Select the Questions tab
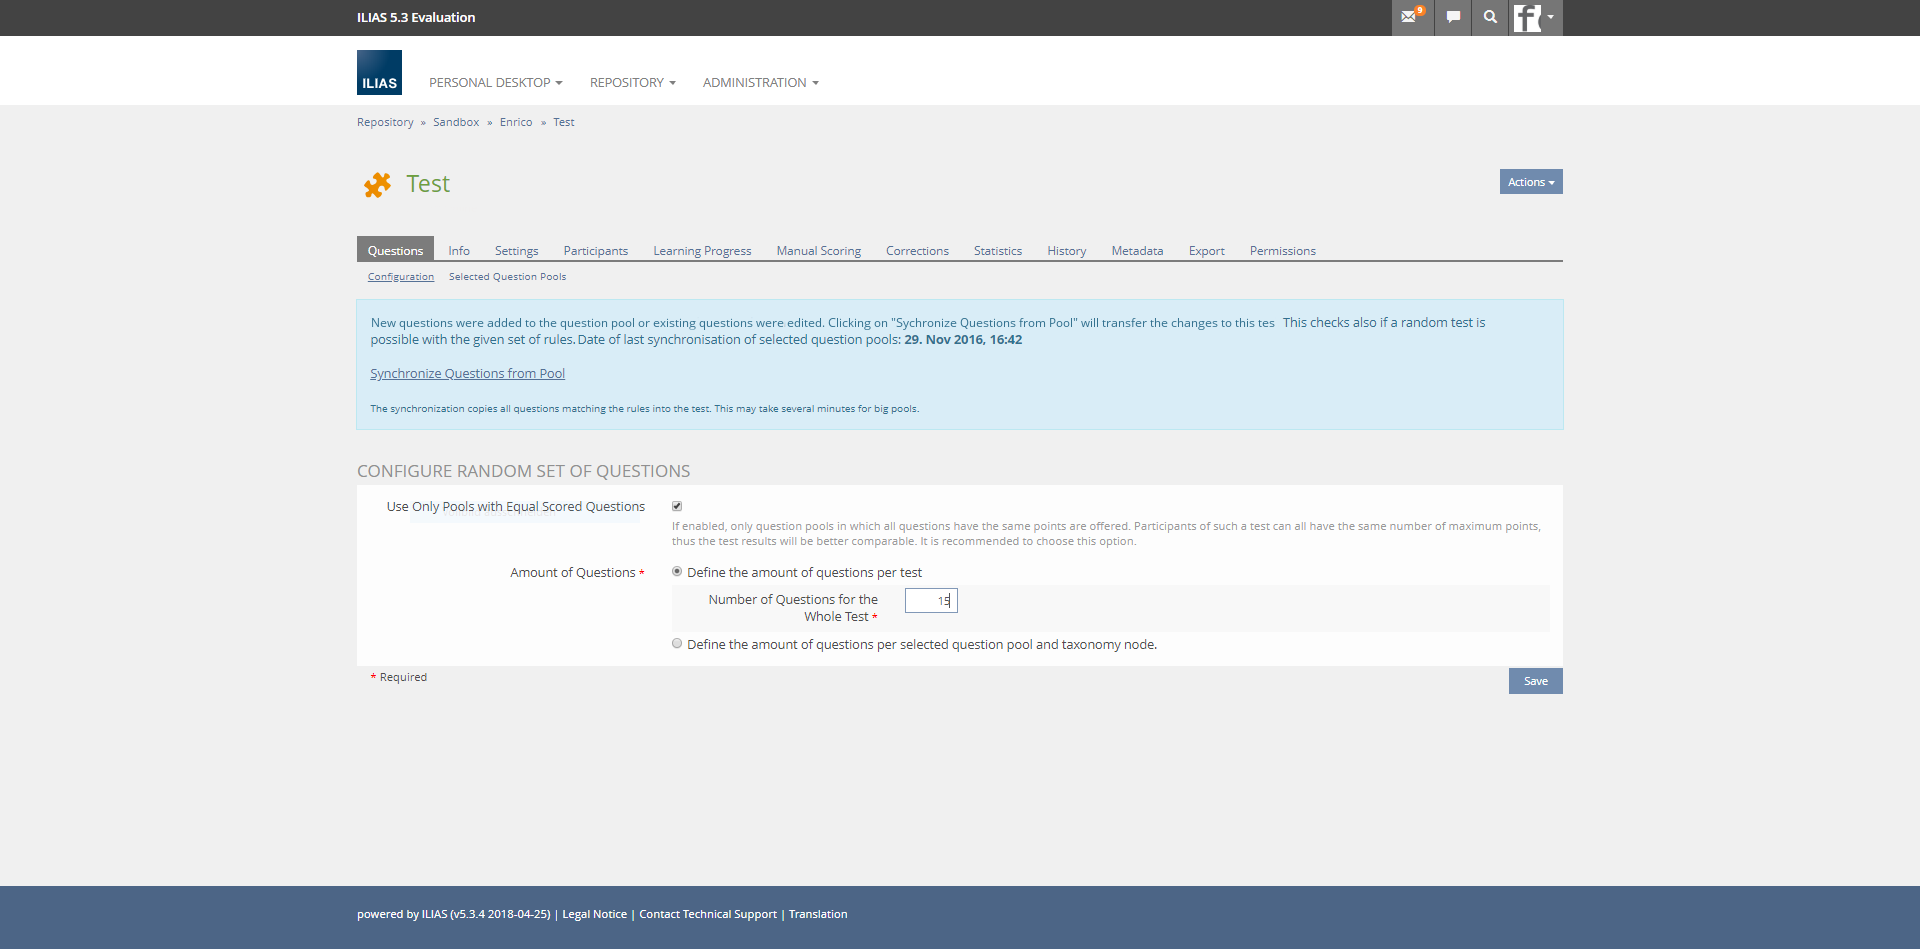 click(x=395, y=250)
